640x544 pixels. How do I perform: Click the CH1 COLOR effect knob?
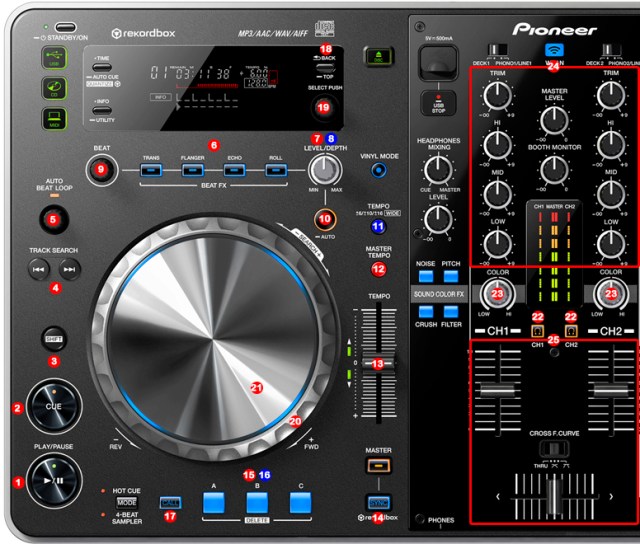tap(498, 293)
